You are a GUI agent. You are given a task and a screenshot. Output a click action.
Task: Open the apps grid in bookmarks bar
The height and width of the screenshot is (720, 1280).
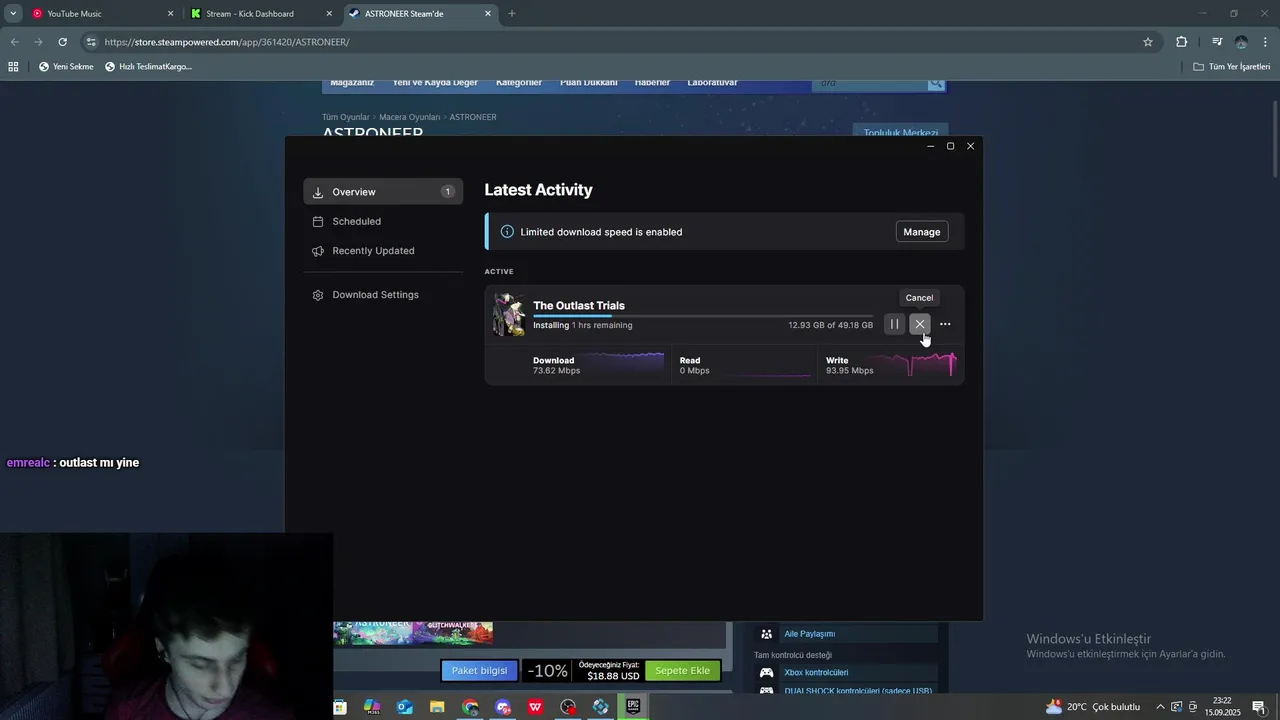click(x=13, y=67)
